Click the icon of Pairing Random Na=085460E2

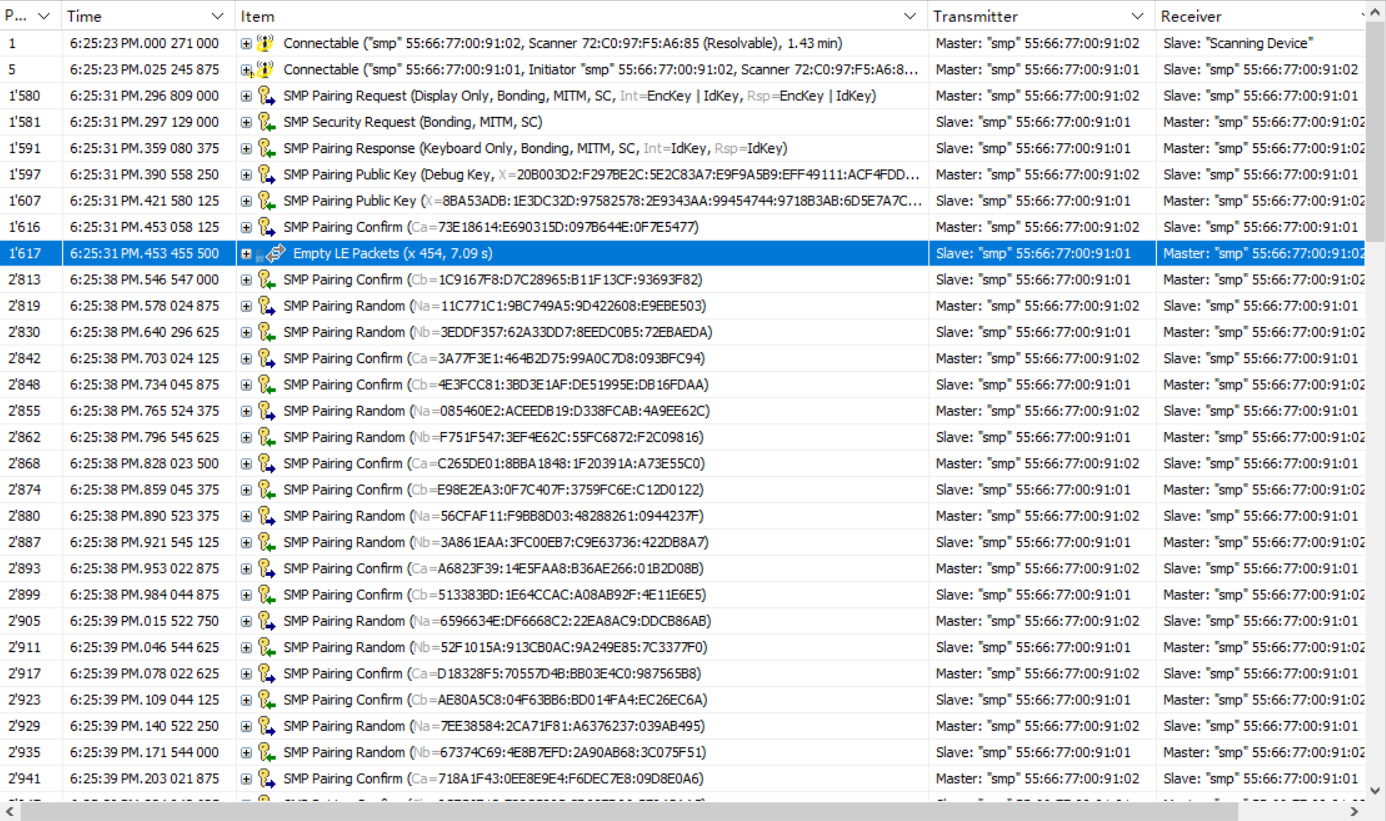coord(265,411)
